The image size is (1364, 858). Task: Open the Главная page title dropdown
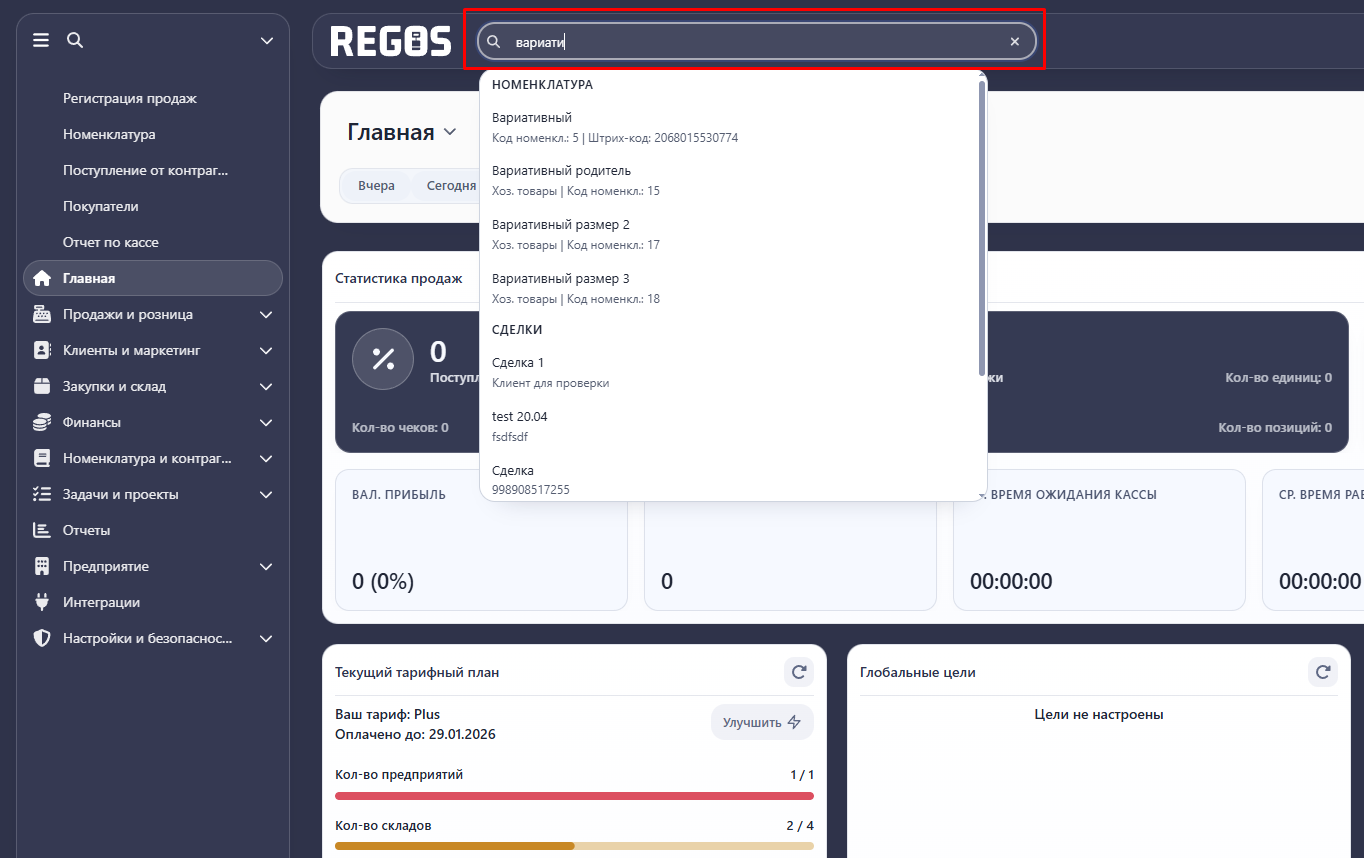tap(450, 132)
